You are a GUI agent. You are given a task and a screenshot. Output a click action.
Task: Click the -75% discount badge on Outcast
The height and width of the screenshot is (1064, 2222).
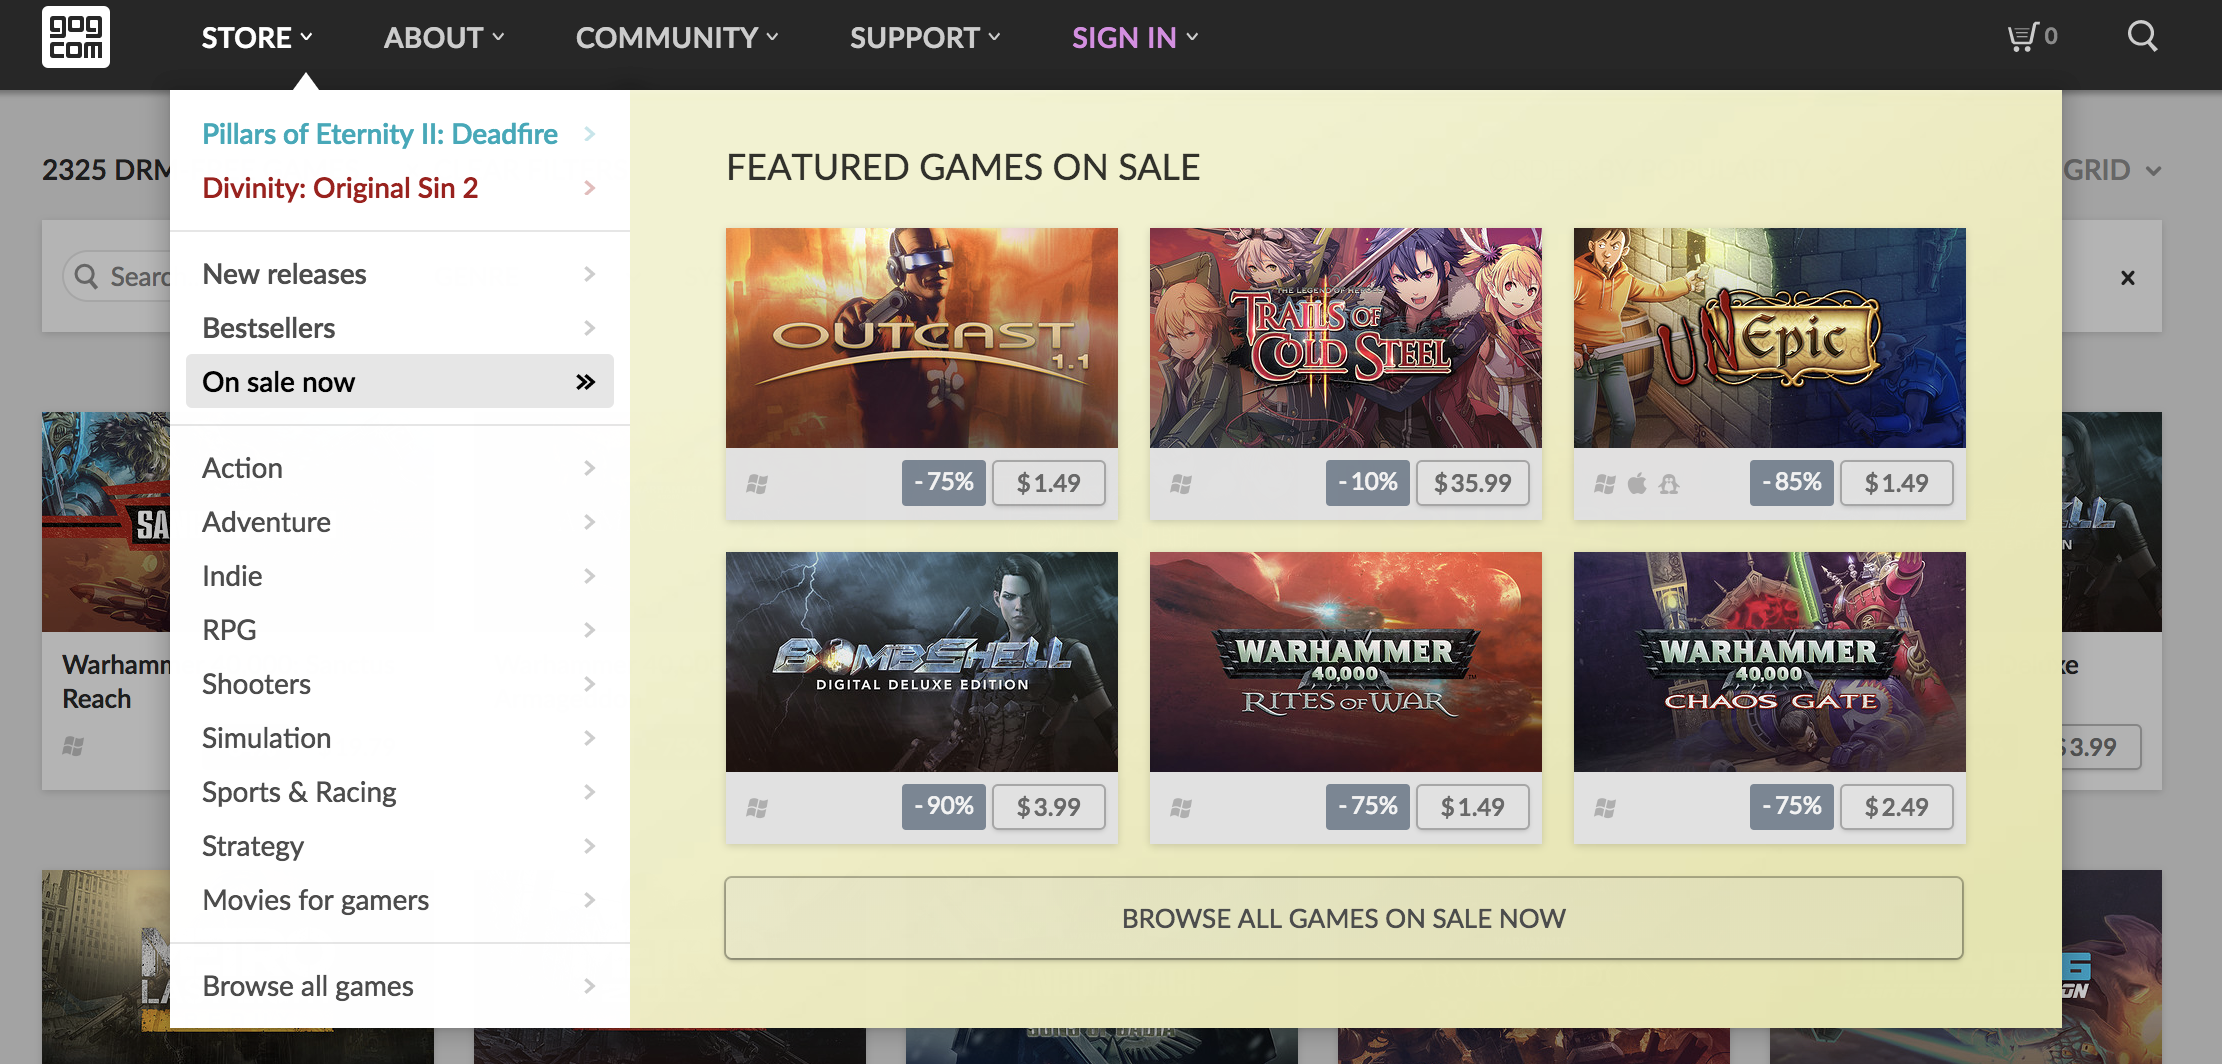click(944, 483)
